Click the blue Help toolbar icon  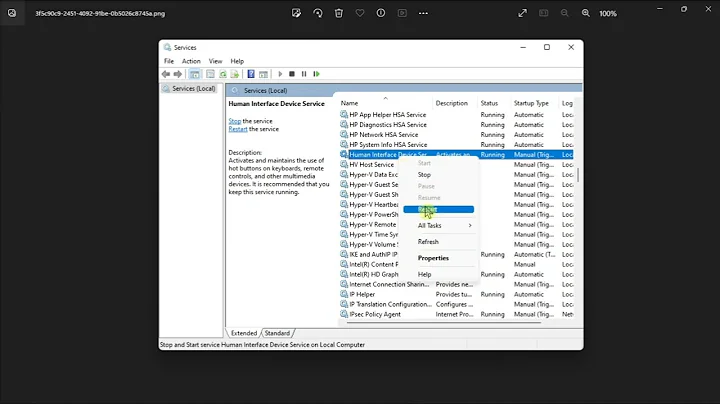coord(251,74)
